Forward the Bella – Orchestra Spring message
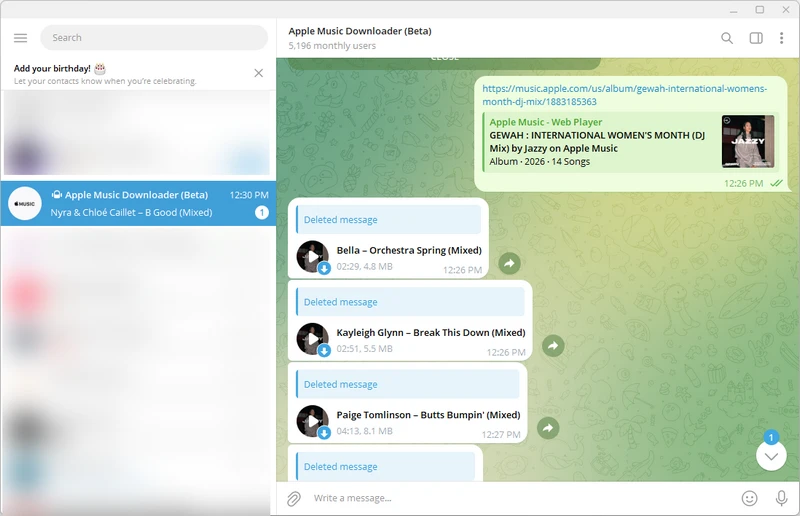This screenshot has width=800, height=516. 509,263
